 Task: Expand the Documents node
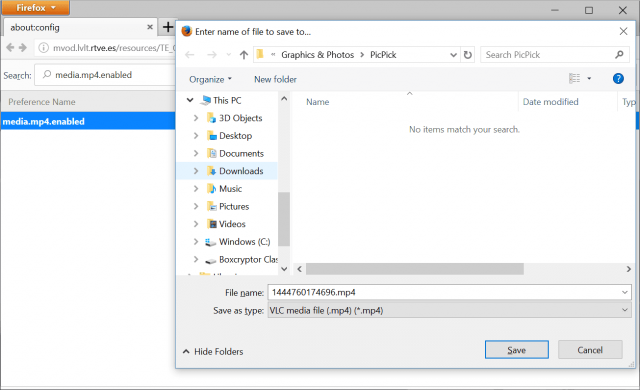coord(196,153)
